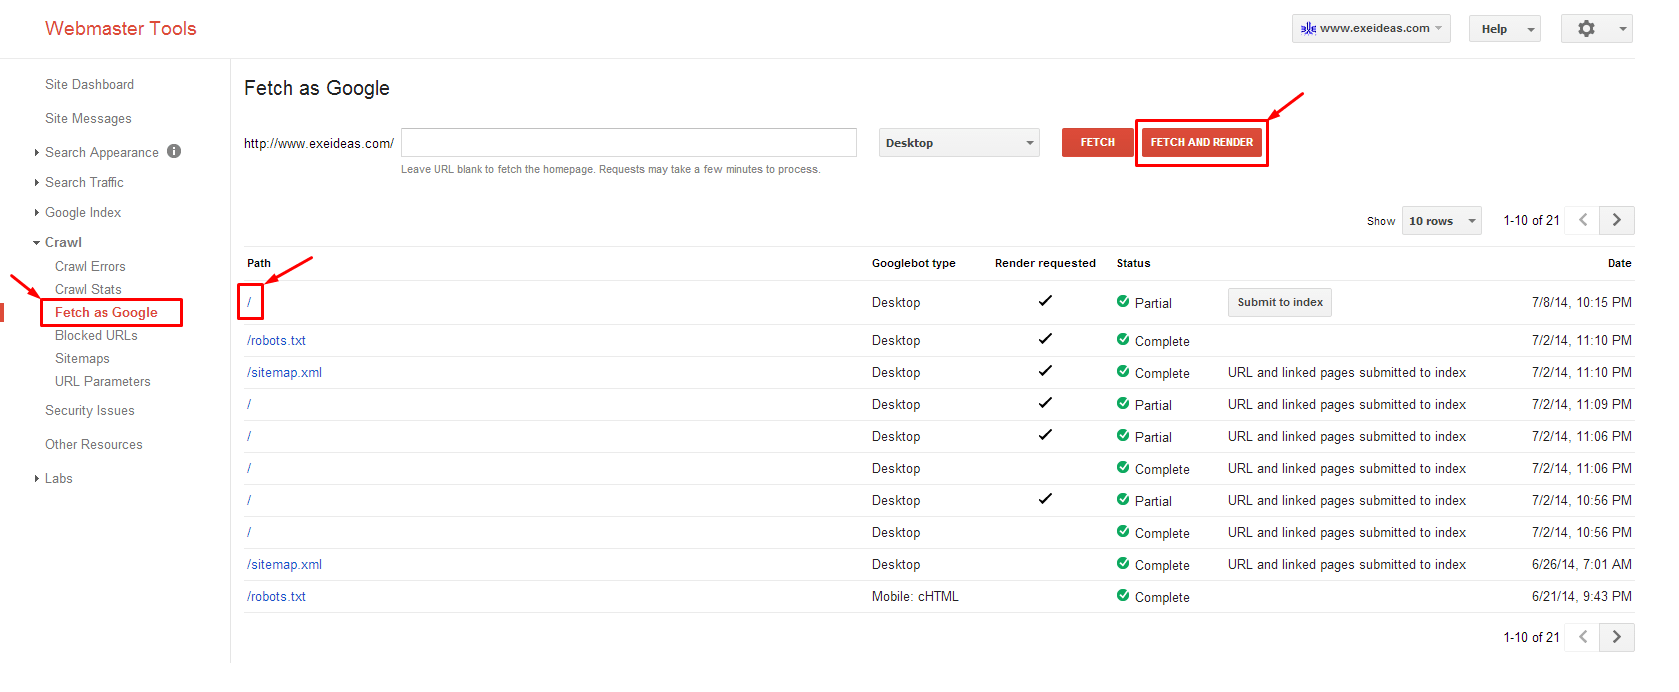1679x692 pixels.
Task: Open /robots.txt fetched 7/2/14
Action: pyautogui.click(x=276, y=340)
